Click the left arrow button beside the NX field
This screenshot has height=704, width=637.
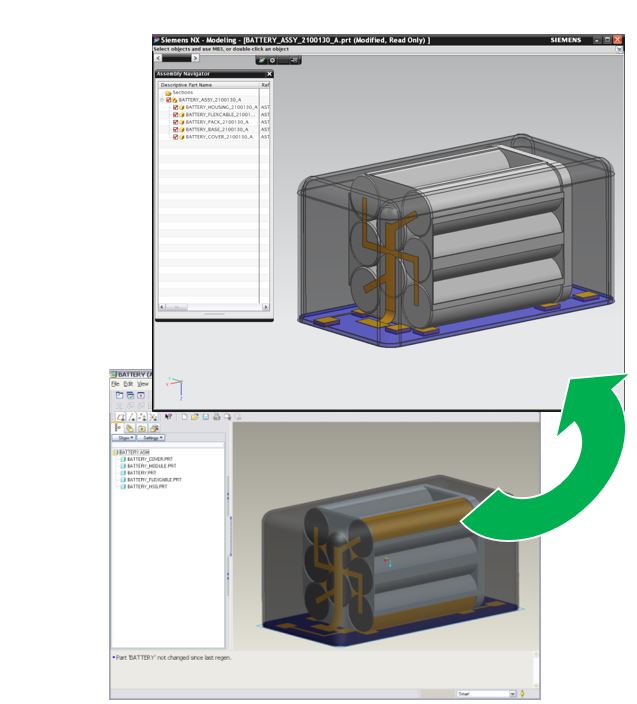click(158, 58)
